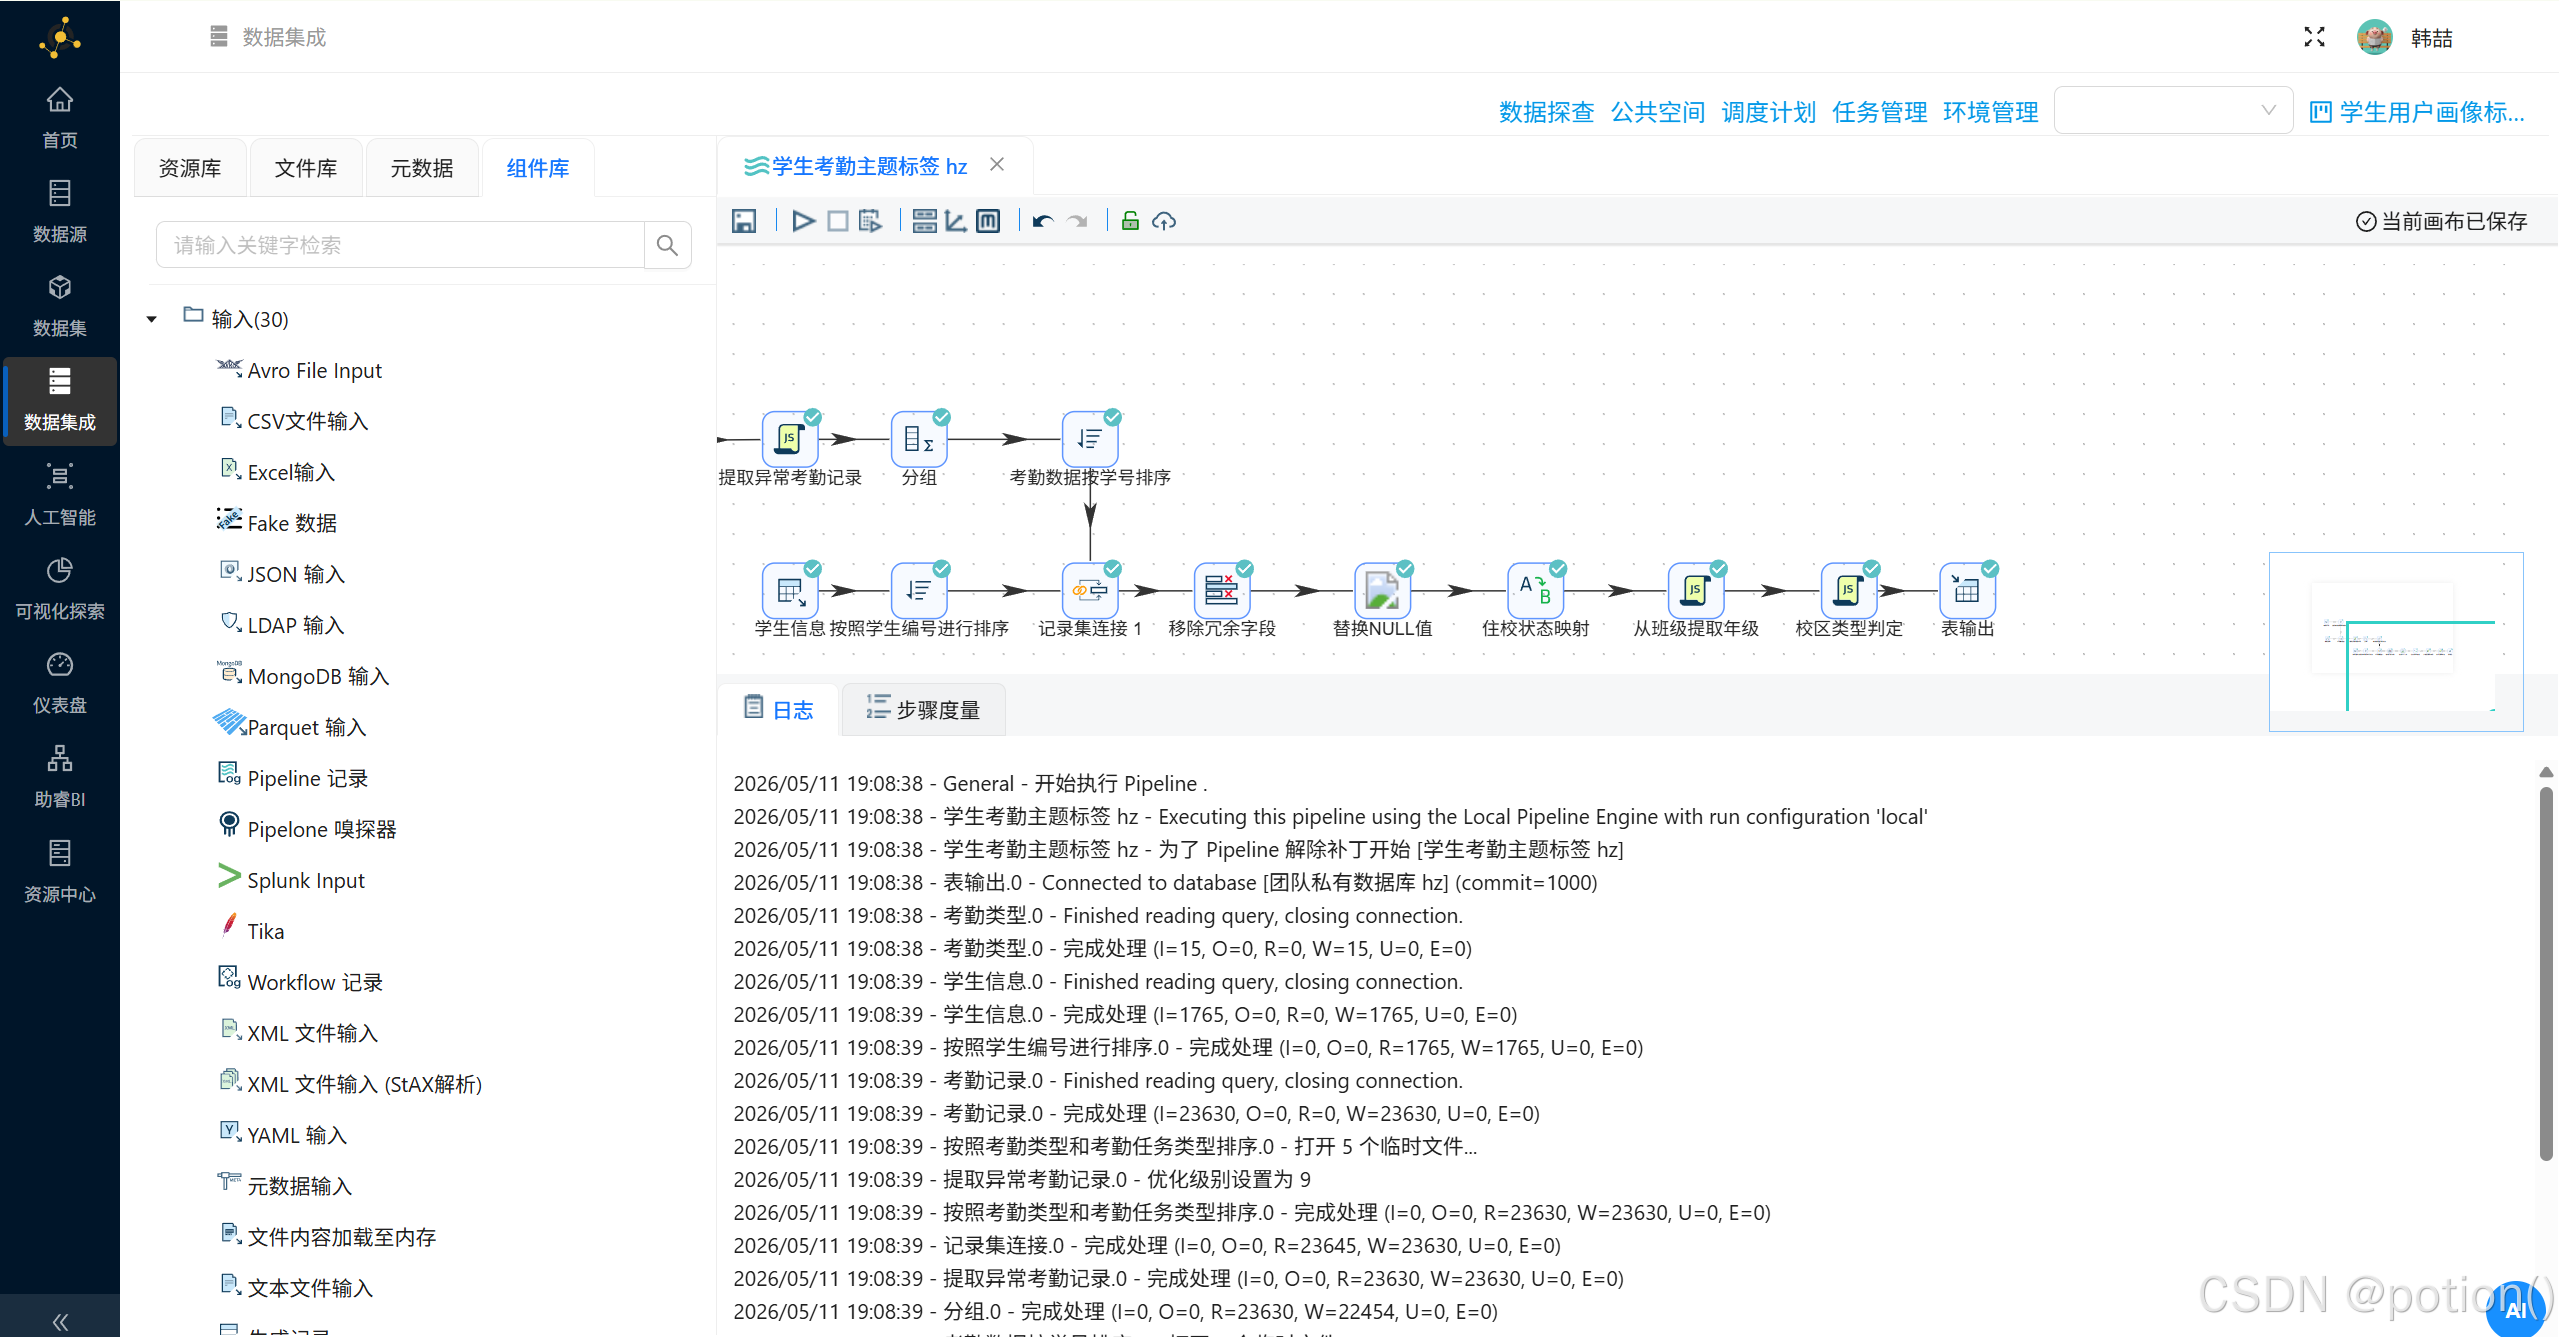Open 人工智能 in the sidebar

tap(60, 495)
